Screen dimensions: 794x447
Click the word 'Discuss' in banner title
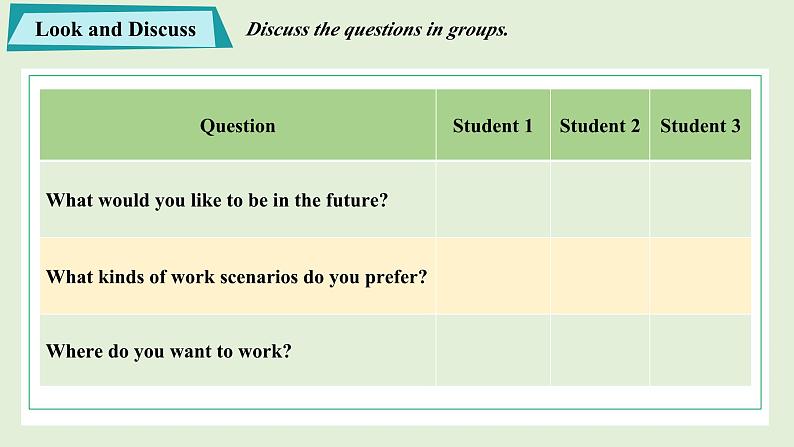tap(162, 29)
